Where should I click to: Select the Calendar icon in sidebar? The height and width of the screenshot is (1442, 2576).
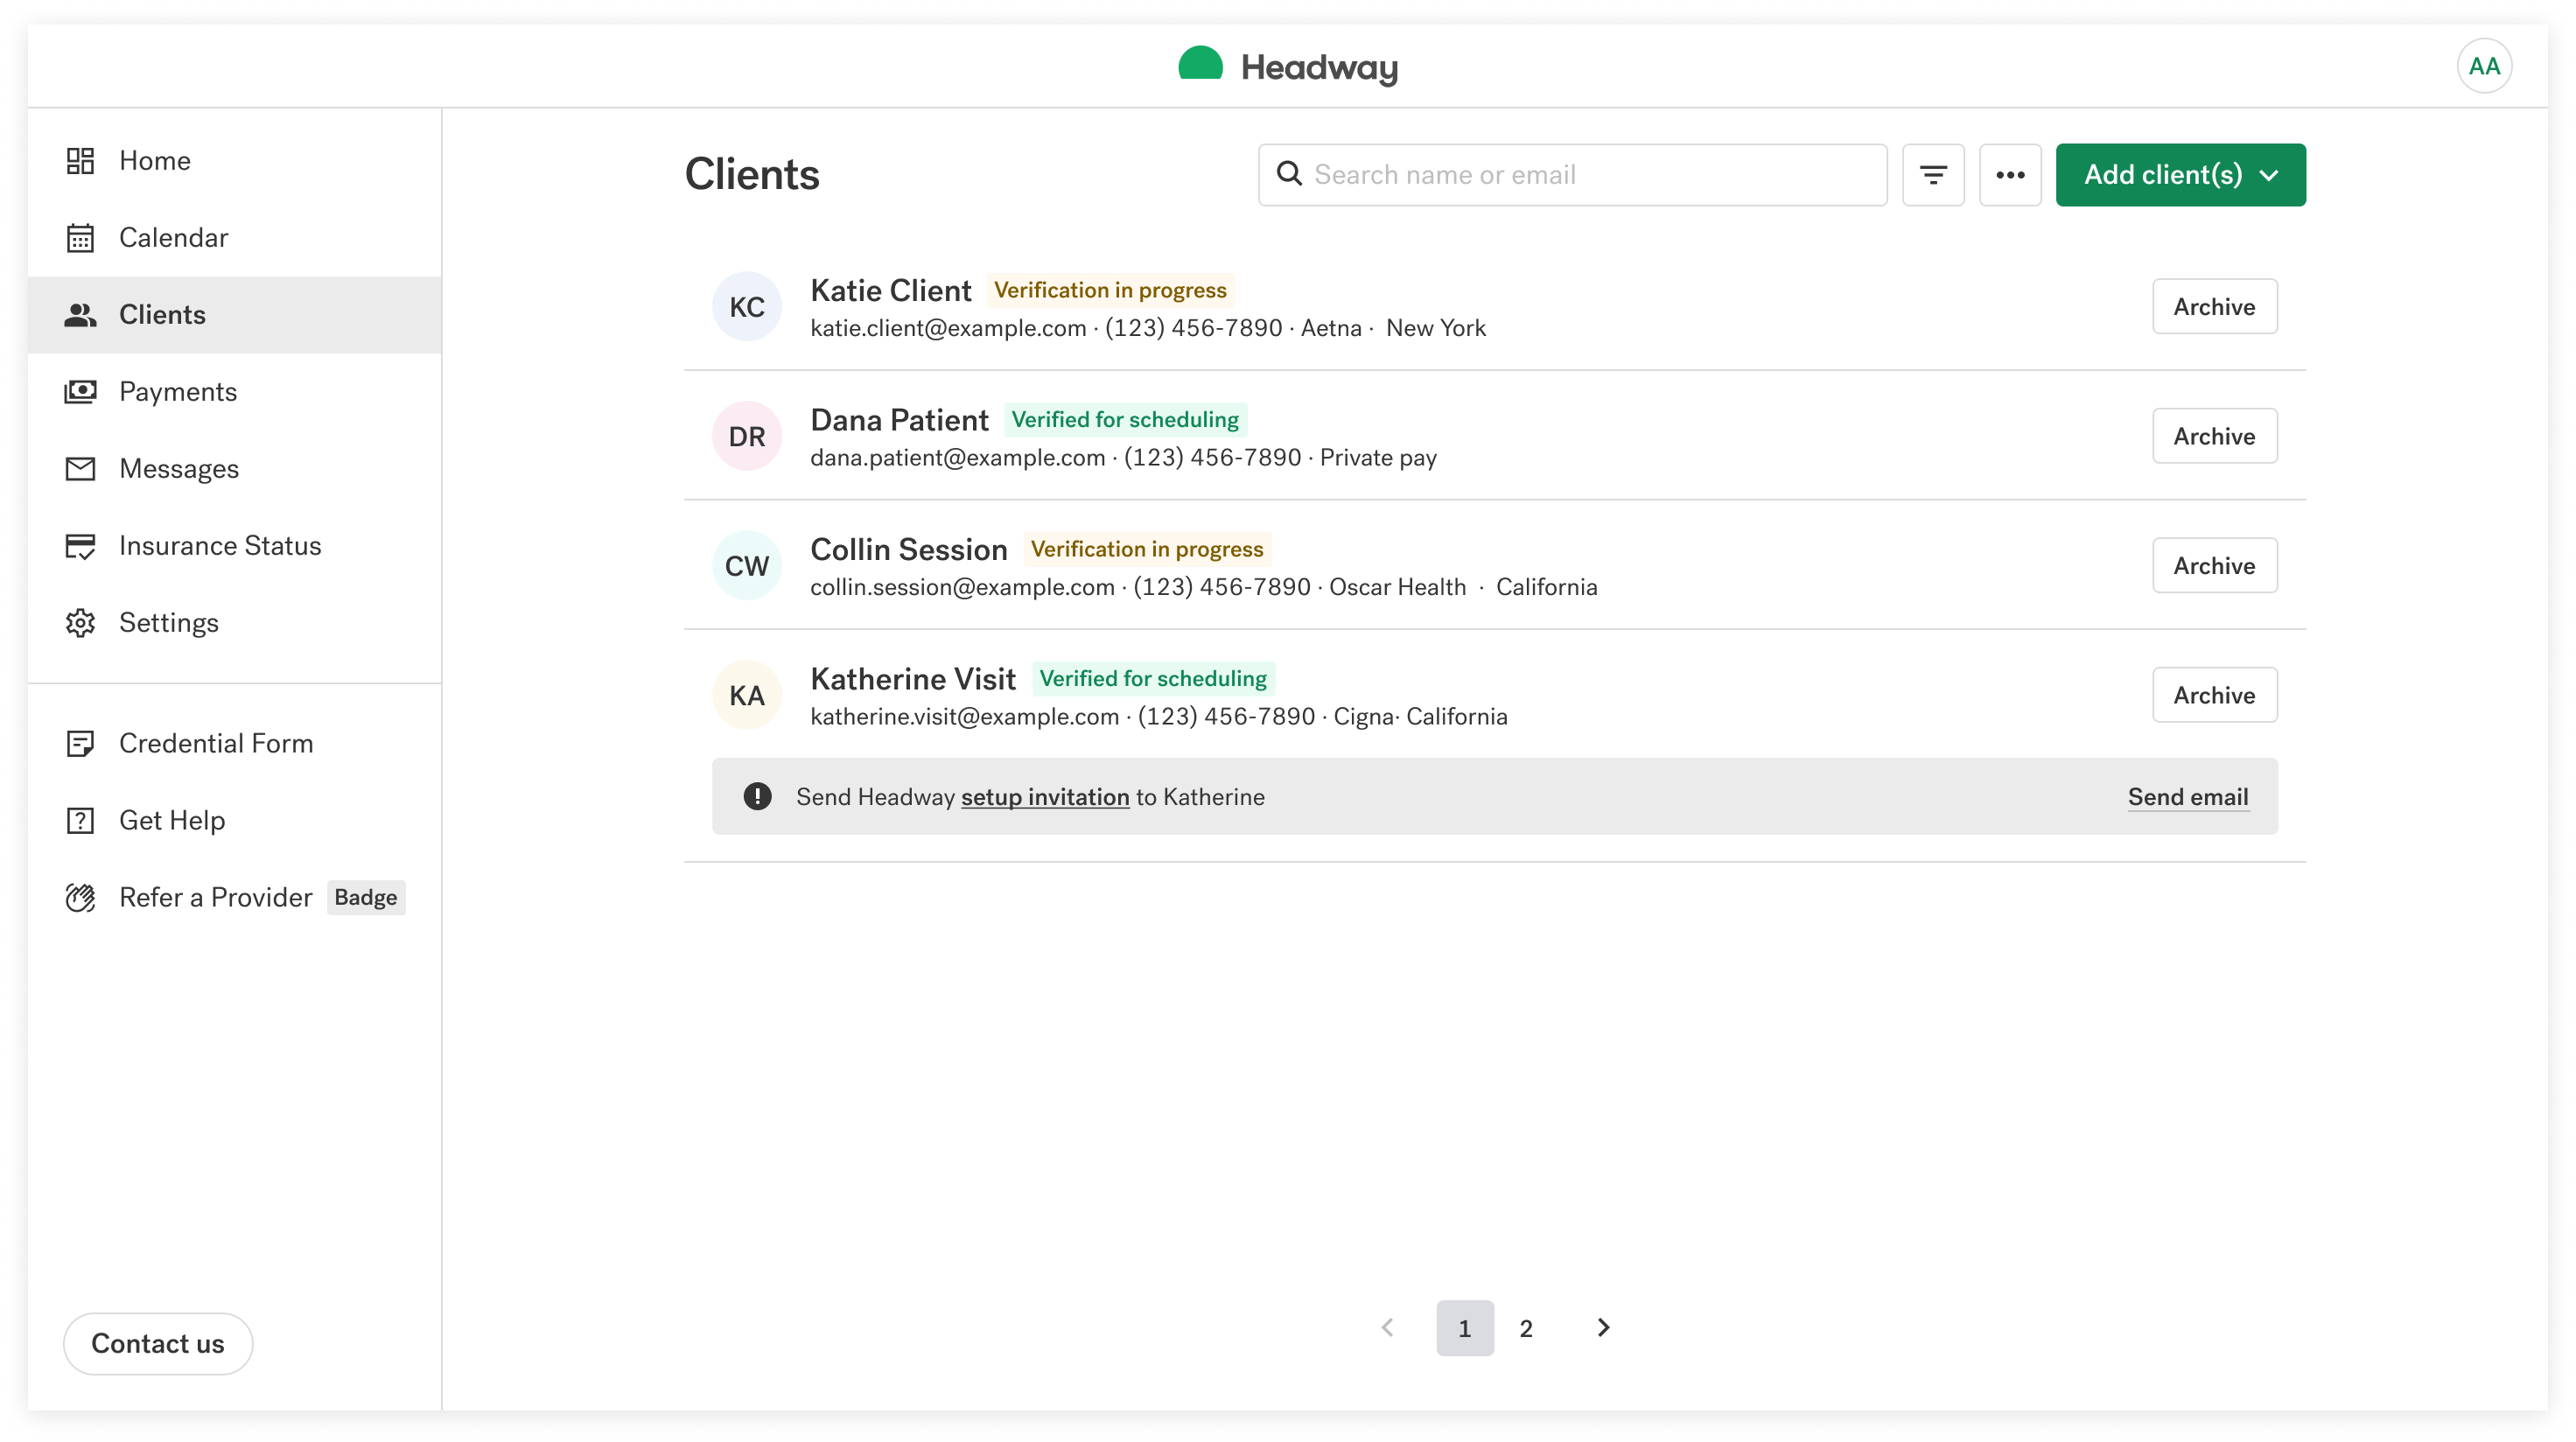tap(81, 237)
